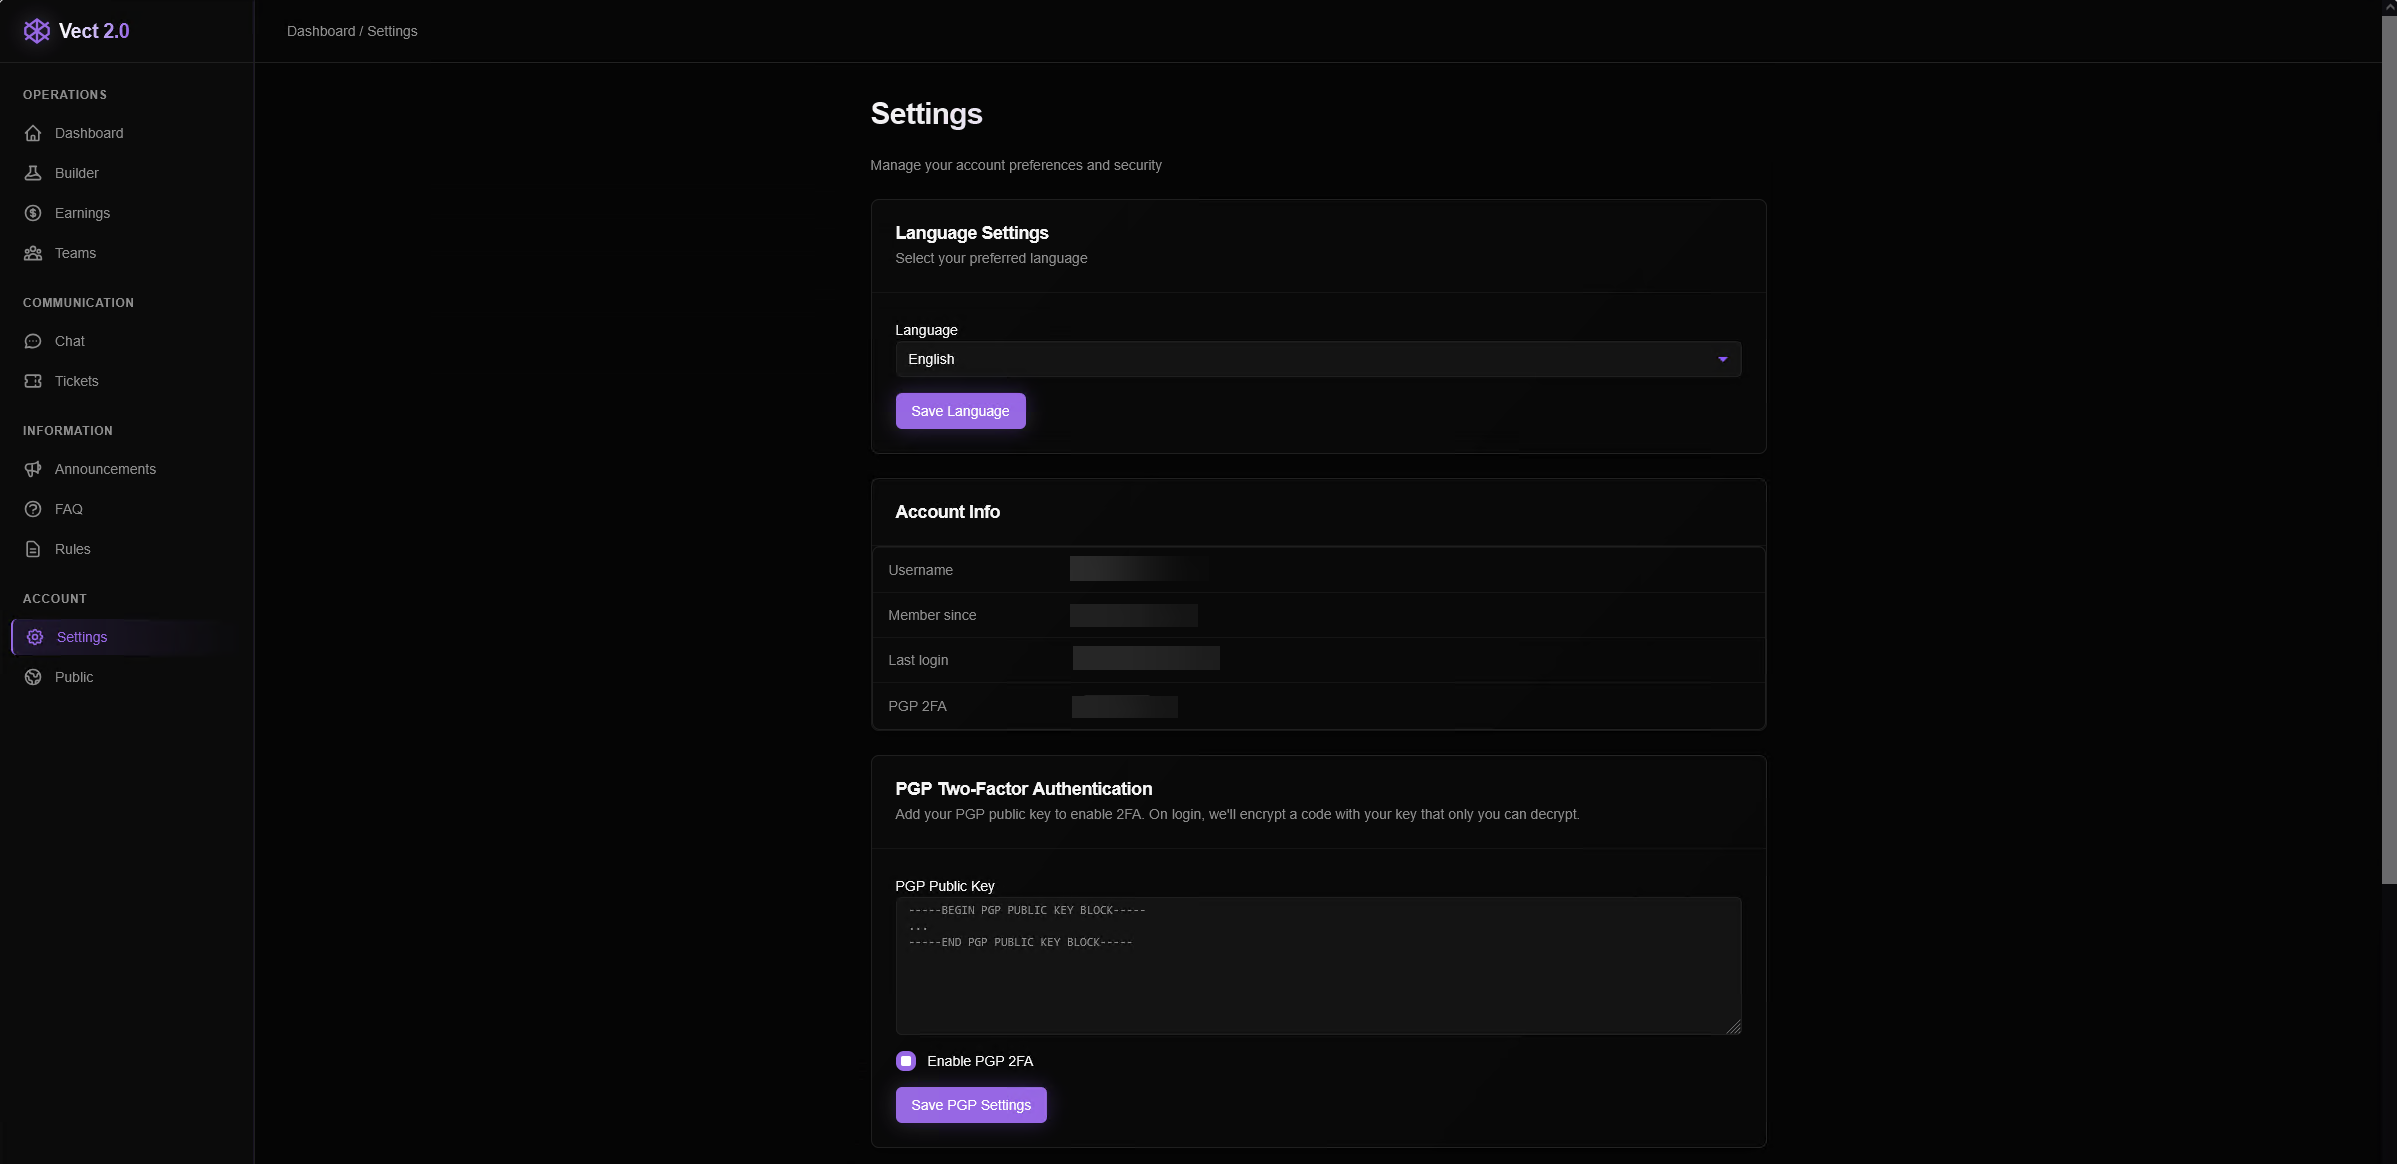Open the Dashboard via its home icon
This screenshot has width=2397, height=1164.
(x=34, y=132)
